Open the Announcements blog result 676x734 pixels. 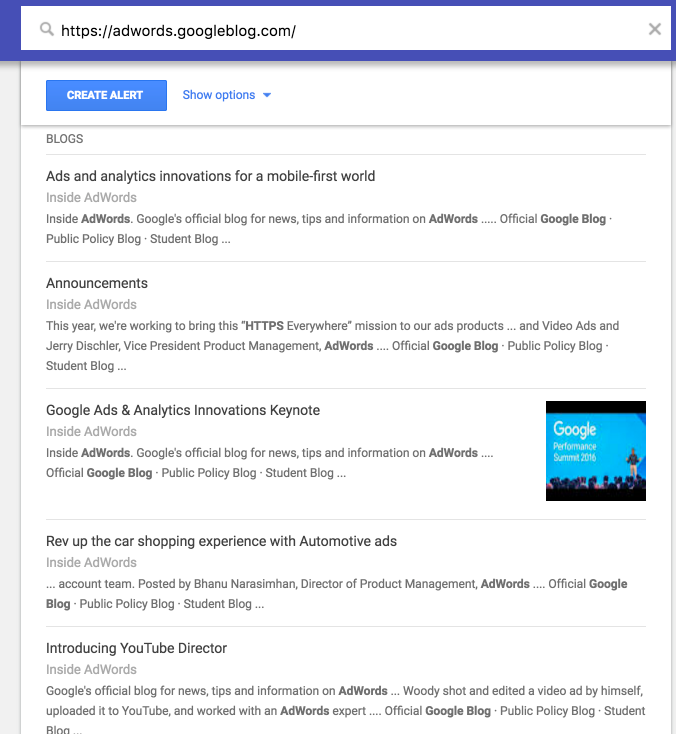pos(97,283)
